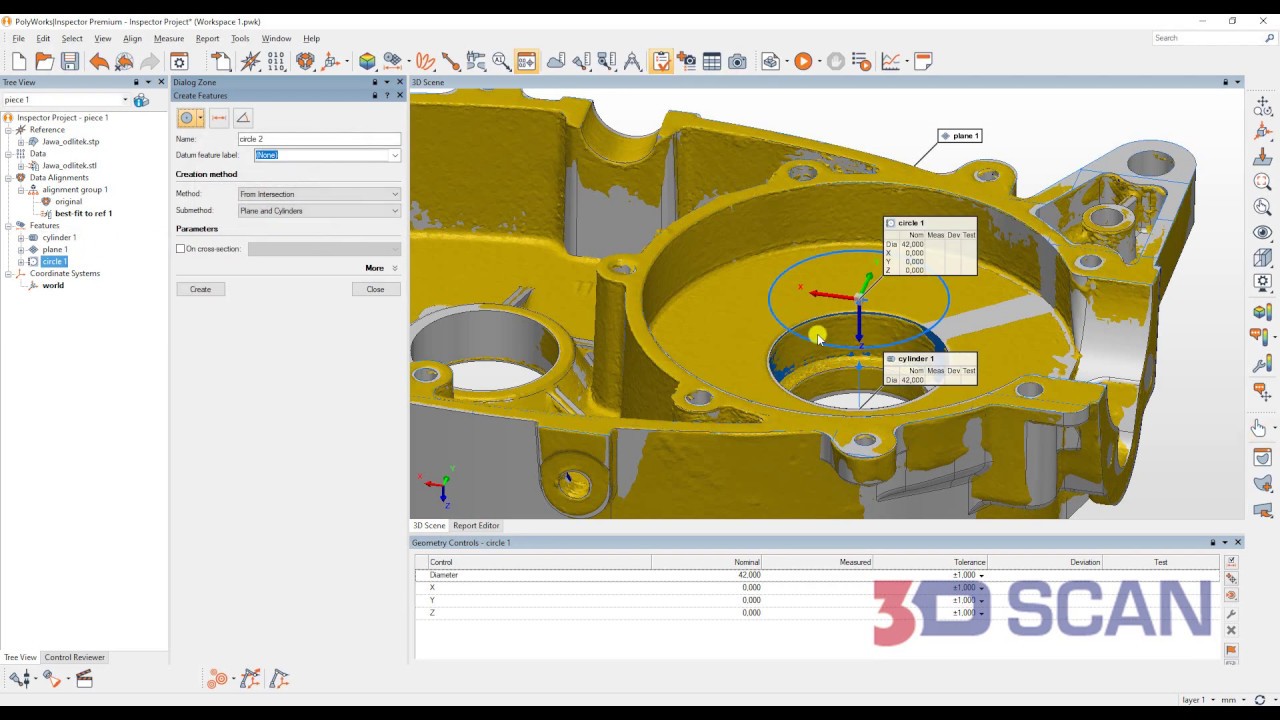Open the Measure menu

click(x=168, y=38)
